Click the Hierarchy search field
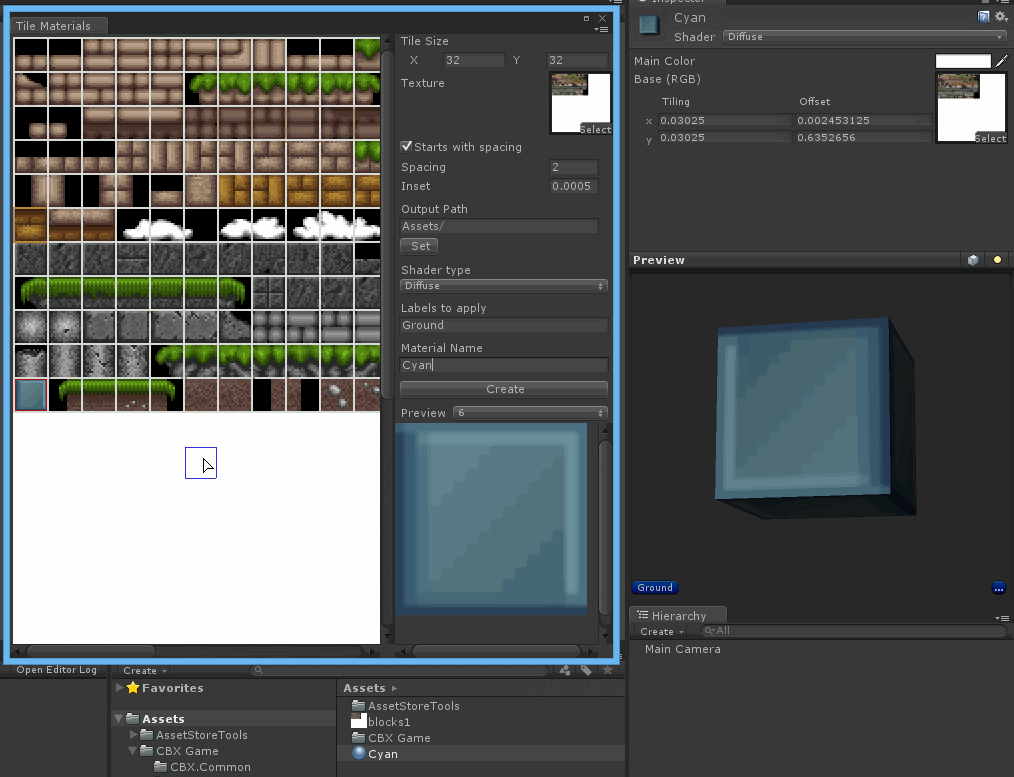Screen dimensions: 1014x777 (854, 631)
